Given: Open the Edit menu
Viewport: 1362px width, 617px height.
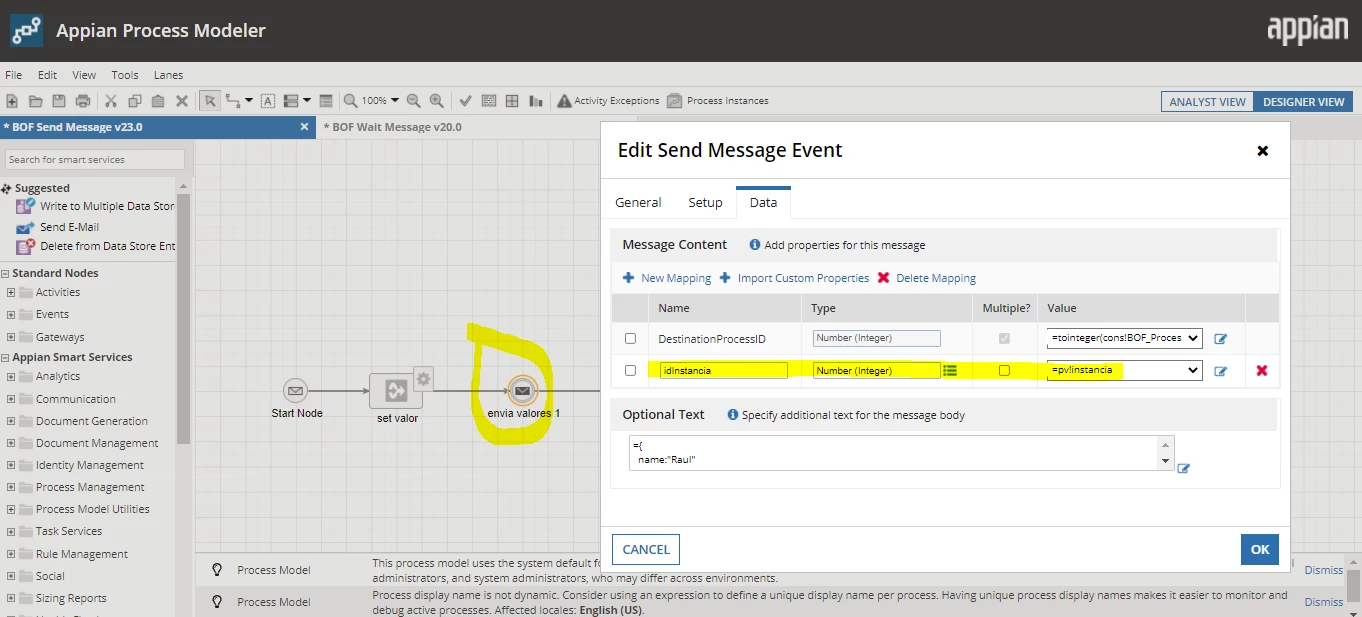Looking at the screenshot, I should [x=47, y=75].
